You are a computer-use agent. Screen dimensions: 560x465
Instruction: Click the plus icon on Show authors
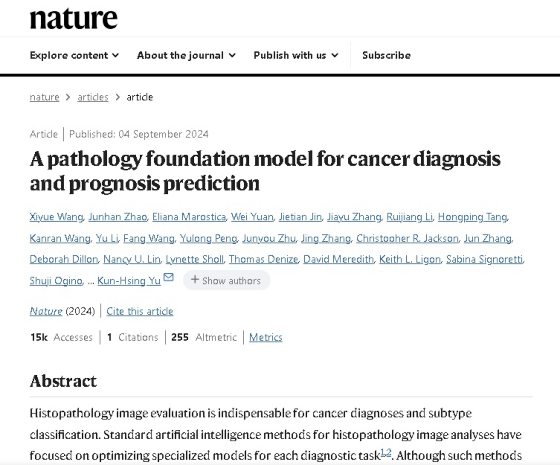click(195, 280)
